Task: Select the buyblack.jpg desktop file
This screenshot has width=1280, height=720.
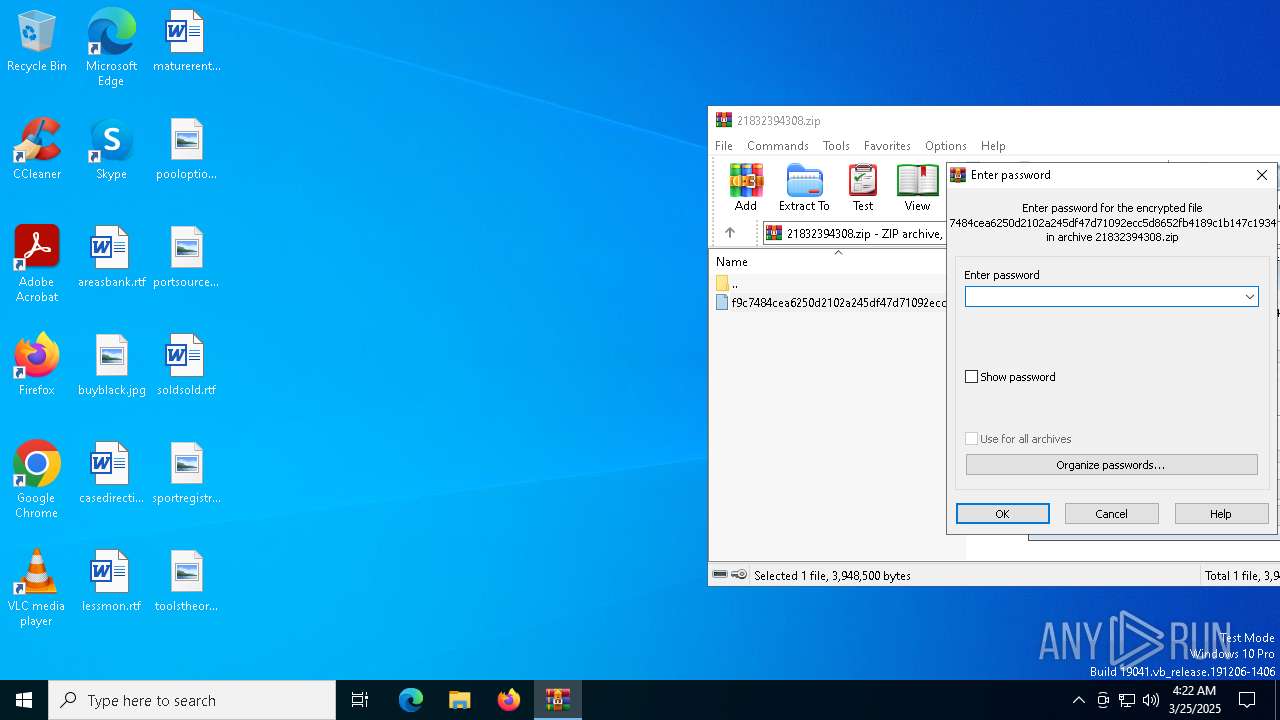Action: pos(111,365)
